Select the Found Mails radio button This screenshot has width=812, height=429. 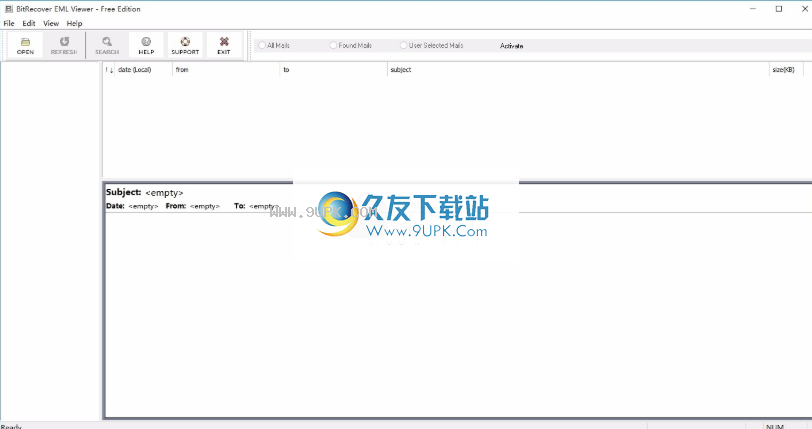333,46
